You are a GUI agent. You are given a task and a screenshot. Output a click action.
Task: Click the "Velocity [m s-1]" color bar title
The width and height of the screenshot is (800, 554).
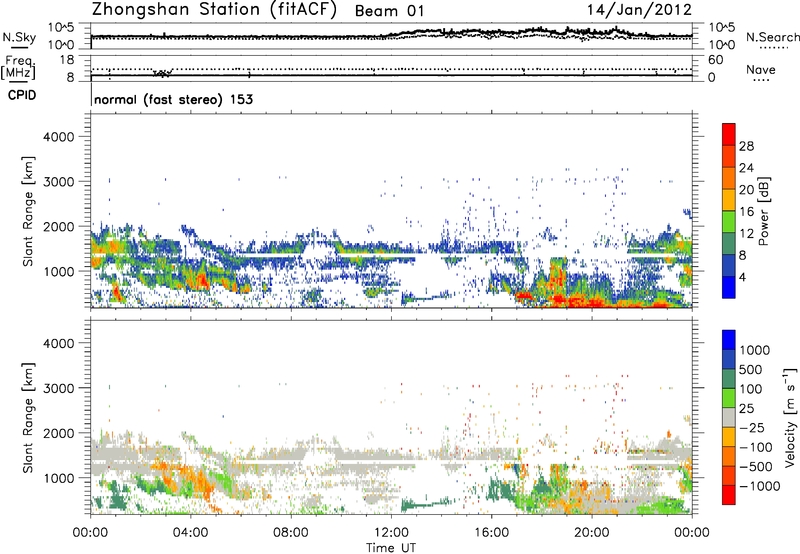tap(790, 417)
